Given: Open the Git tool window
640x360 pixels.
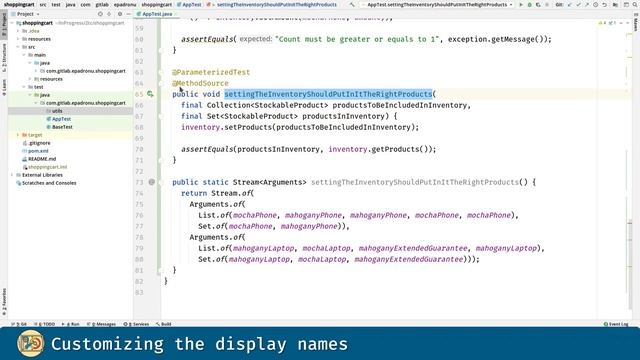Looking at the screenshot, I should (x=19, y=324).
